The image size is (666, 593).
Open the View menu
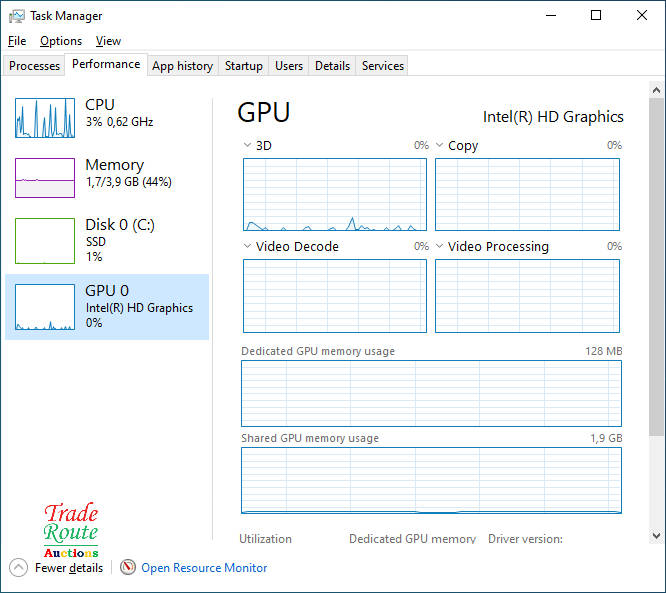click(x=108, y=41)
